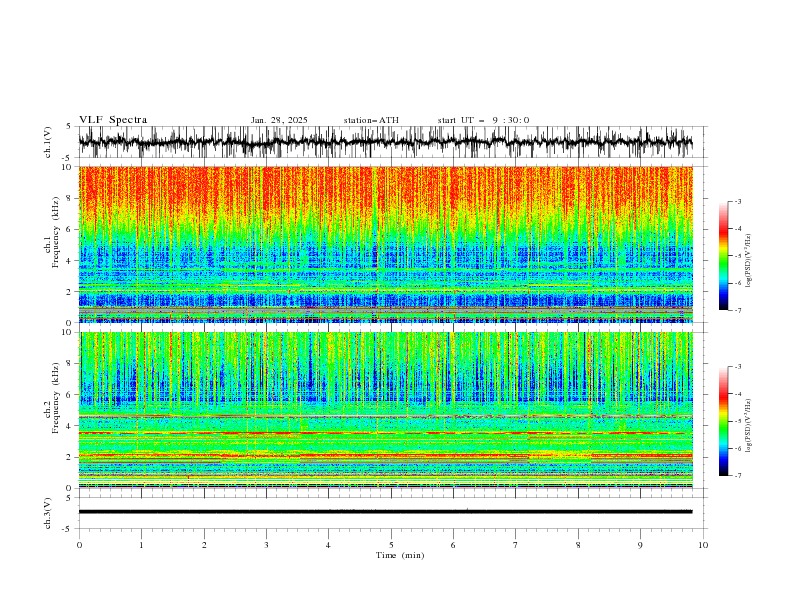The width and height of the screenshot is (792, 612).
Task: Click the "6" kHz tick of ch.2 spectrogram
Action: [x=69, y=395]
